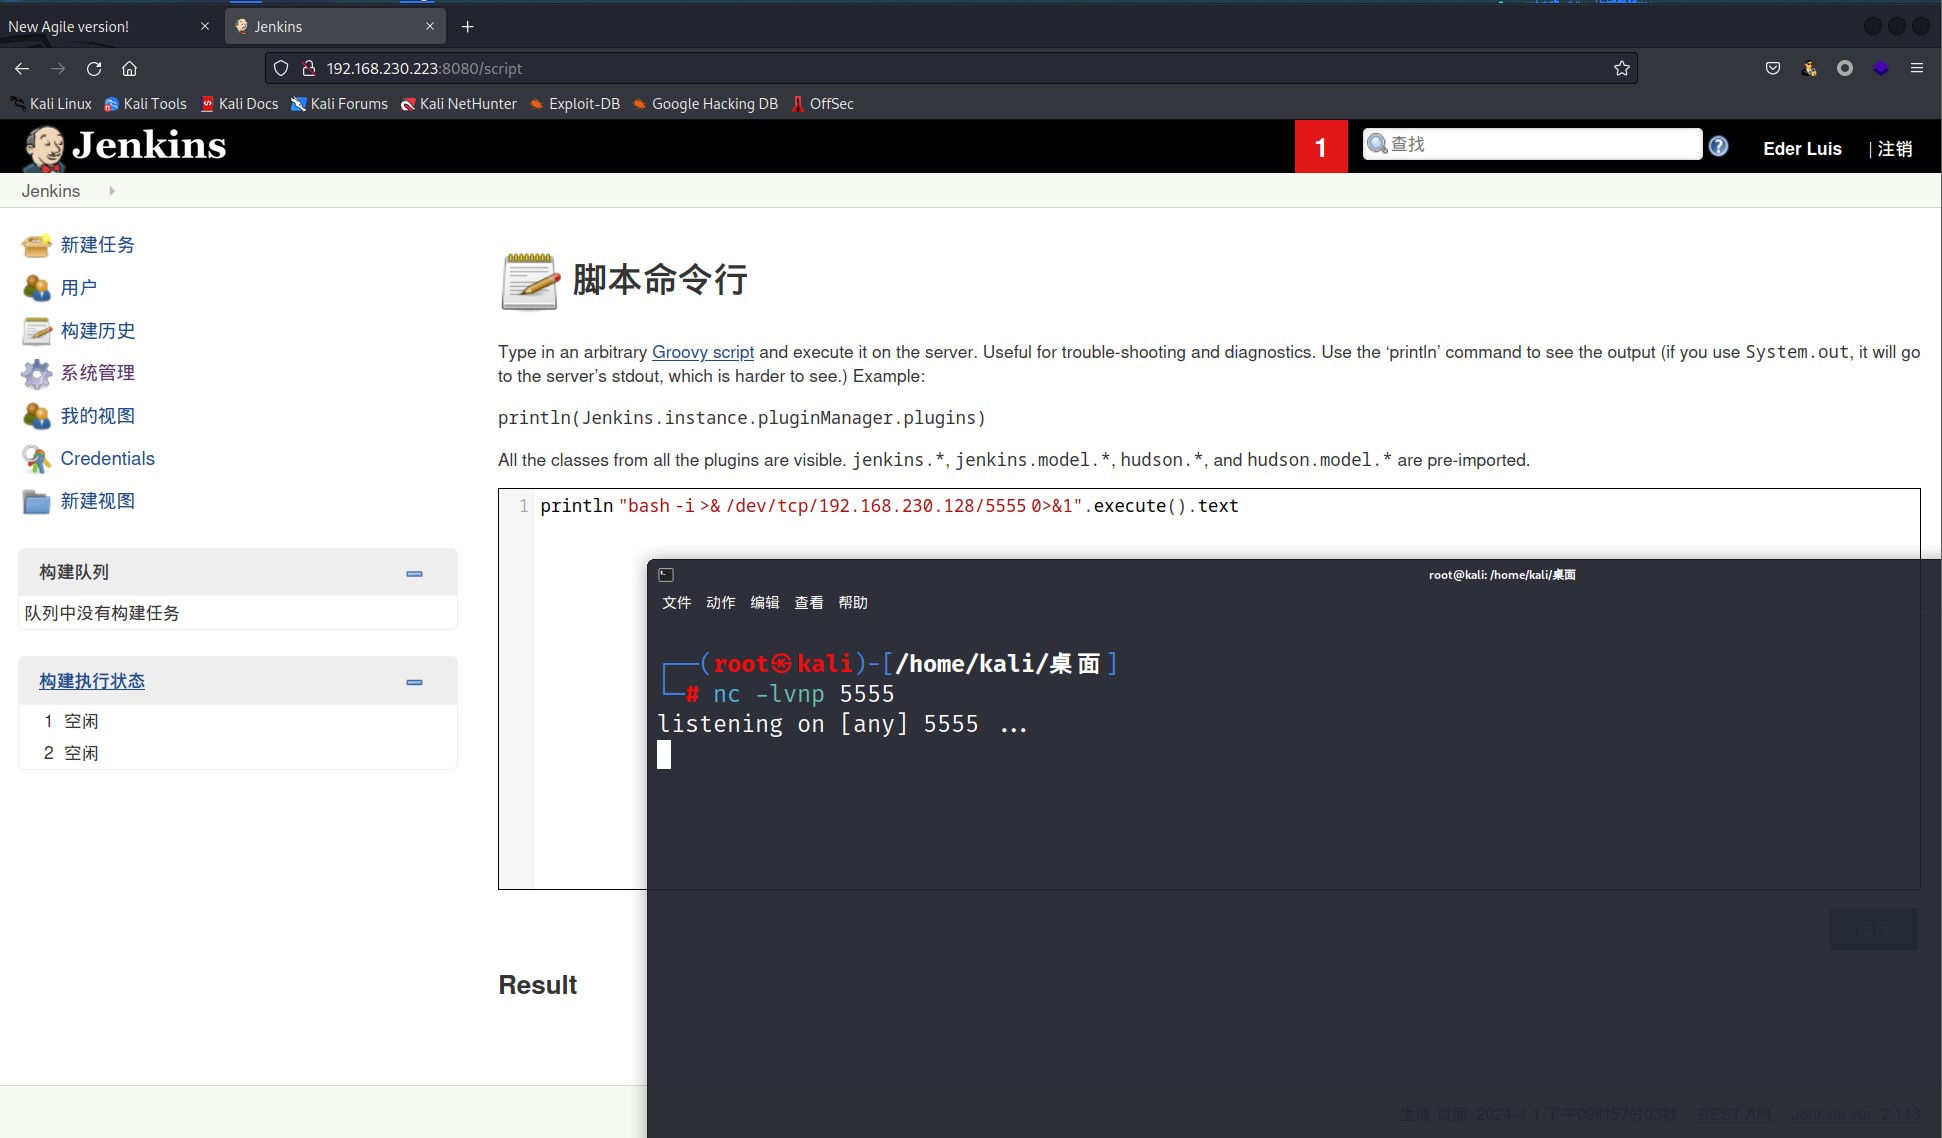The image size is (1942, 1138).
Task: Open the Exploit-DB bookmark
Action: (575, 104)
